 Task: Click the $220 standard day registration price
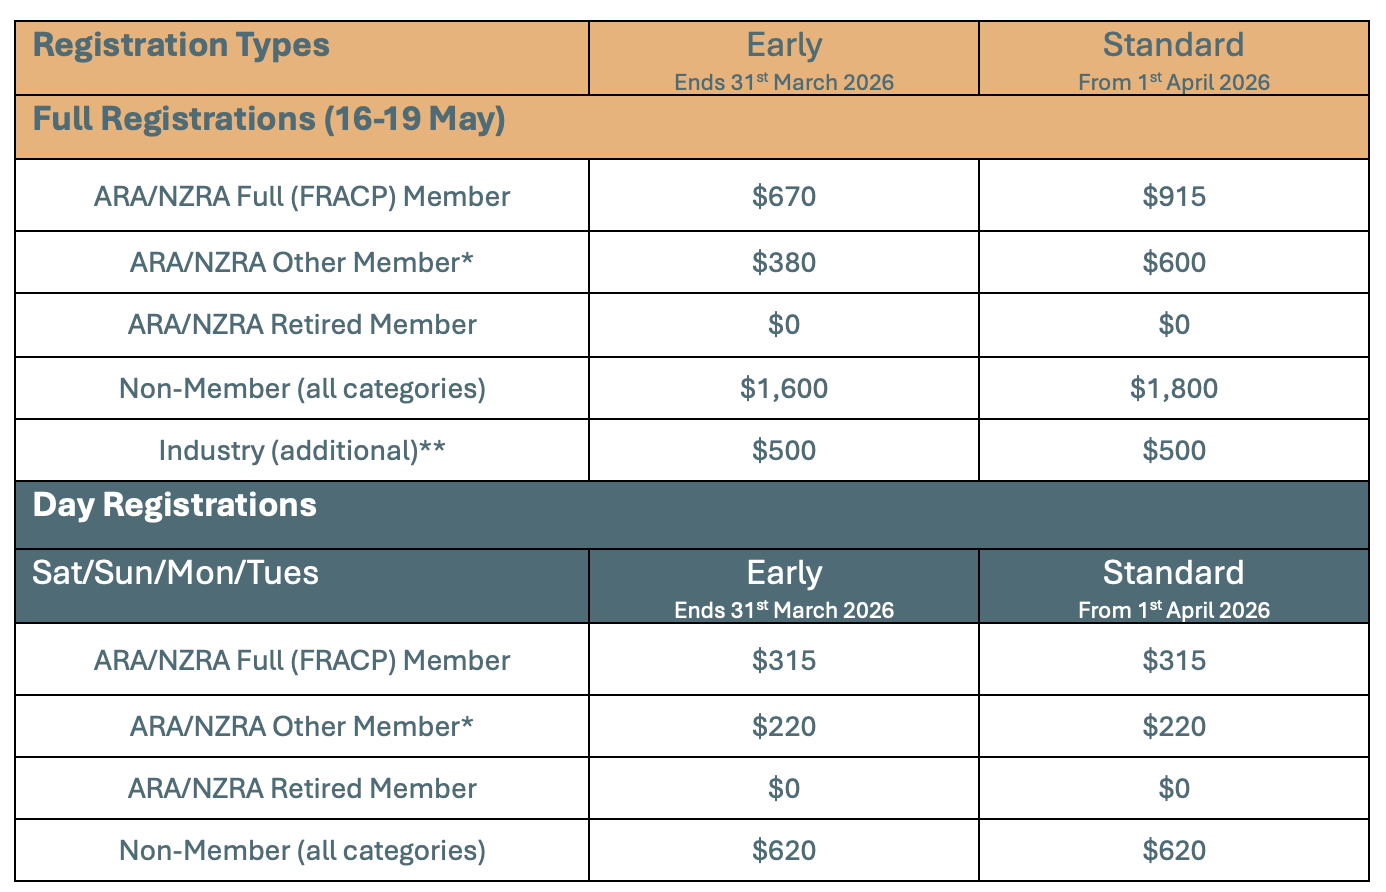[x=1174, y=726]
